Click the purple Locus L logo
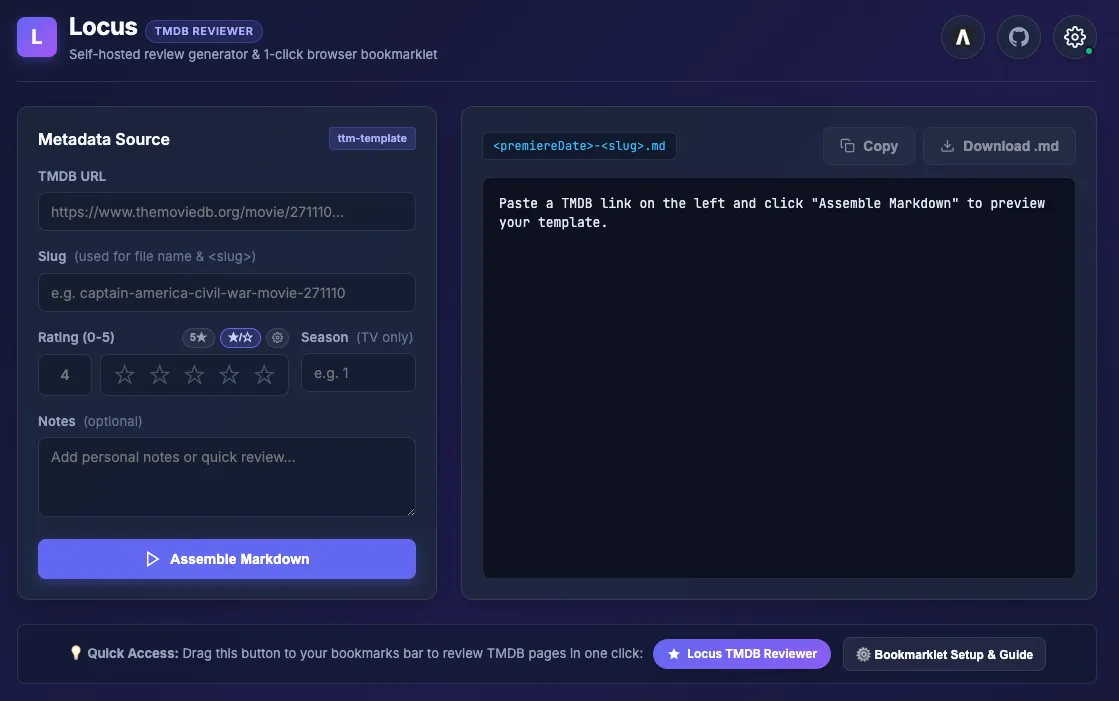 37,37
